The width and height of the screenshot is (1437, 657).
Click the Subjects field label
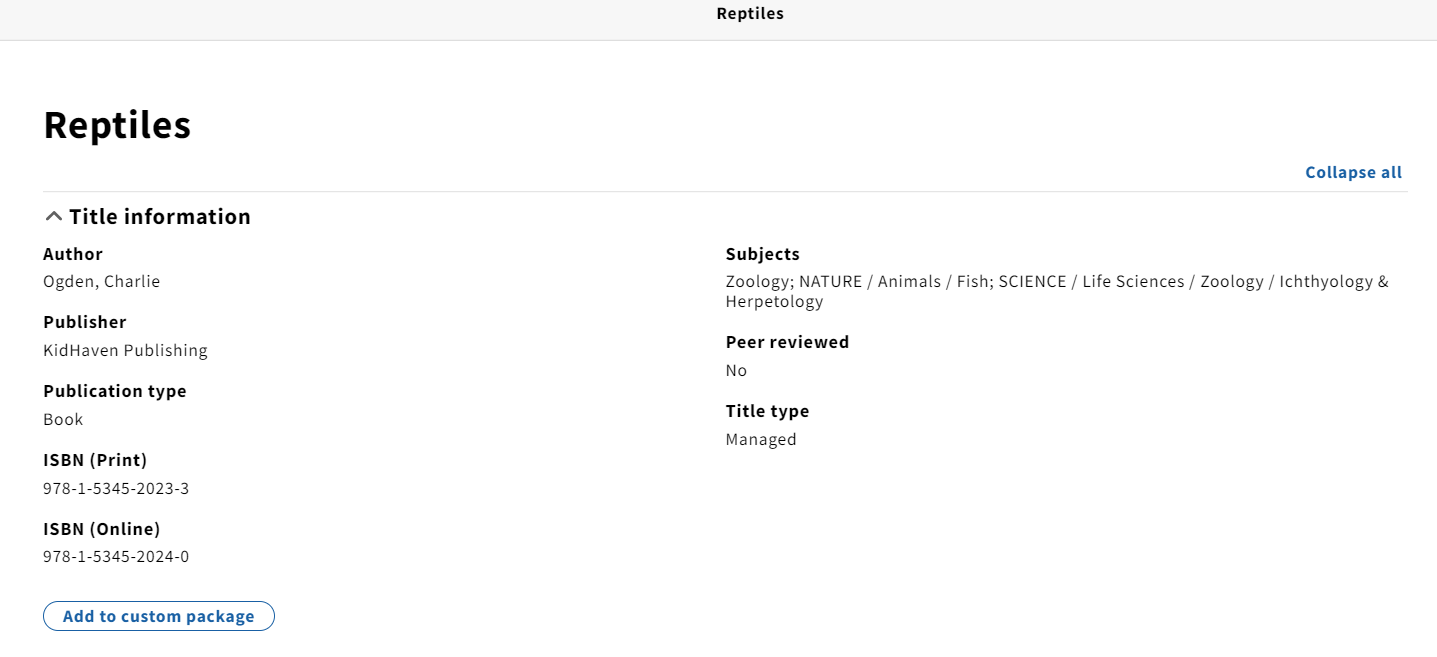[x=763, y=254]
